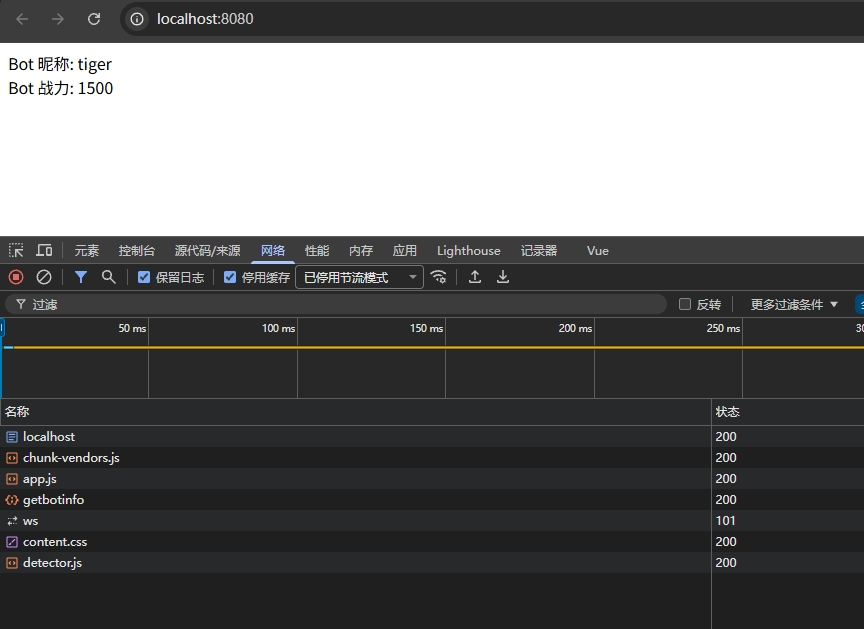
Task: Open the network search magnifier
Action: pyautogui.click(x=108, y=277)
